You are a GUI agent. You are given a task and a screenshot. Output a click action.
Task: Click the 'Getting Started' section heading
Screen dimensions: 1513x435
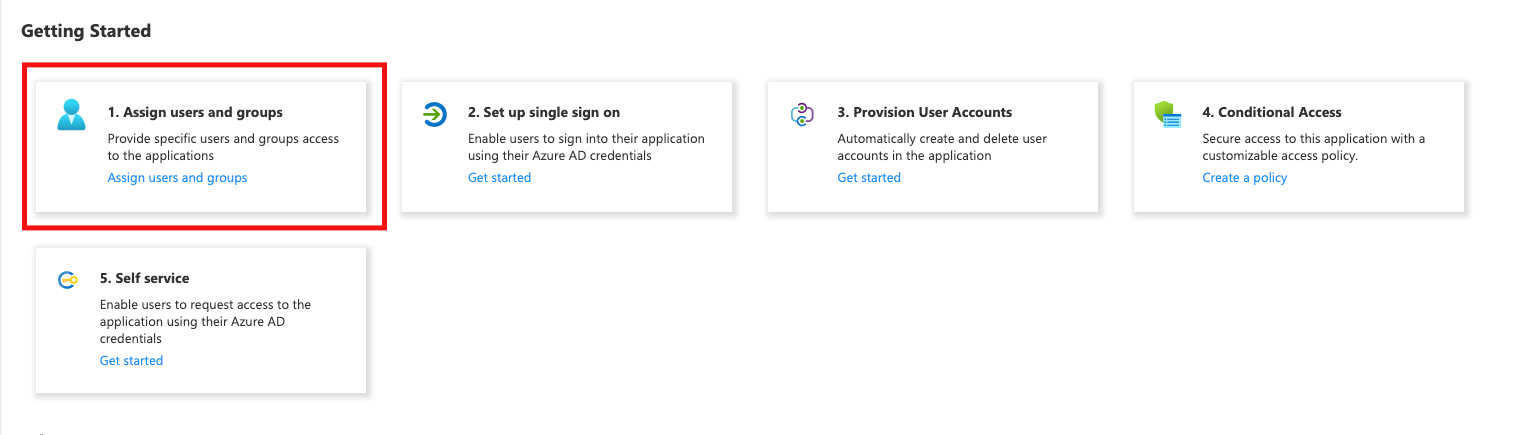(86, 31)
